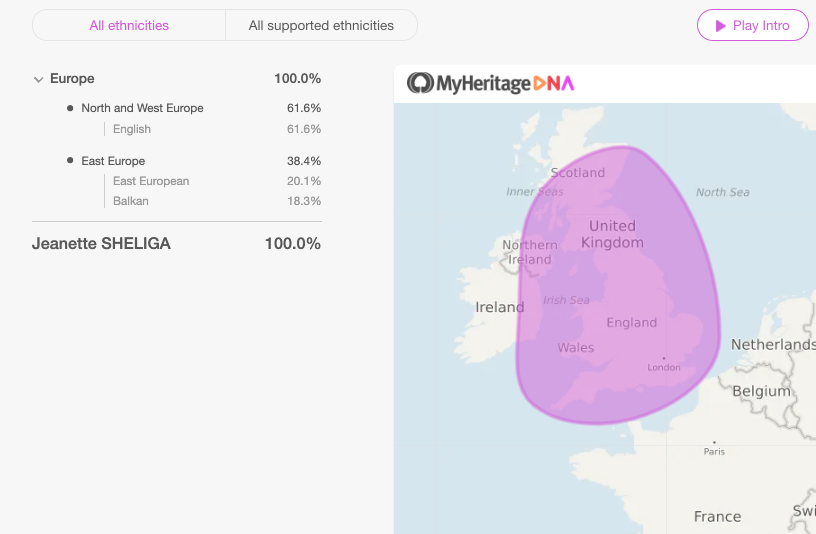Switch to All supported ethnicities tab
This screenshot has width=816, height=534.
321,26
